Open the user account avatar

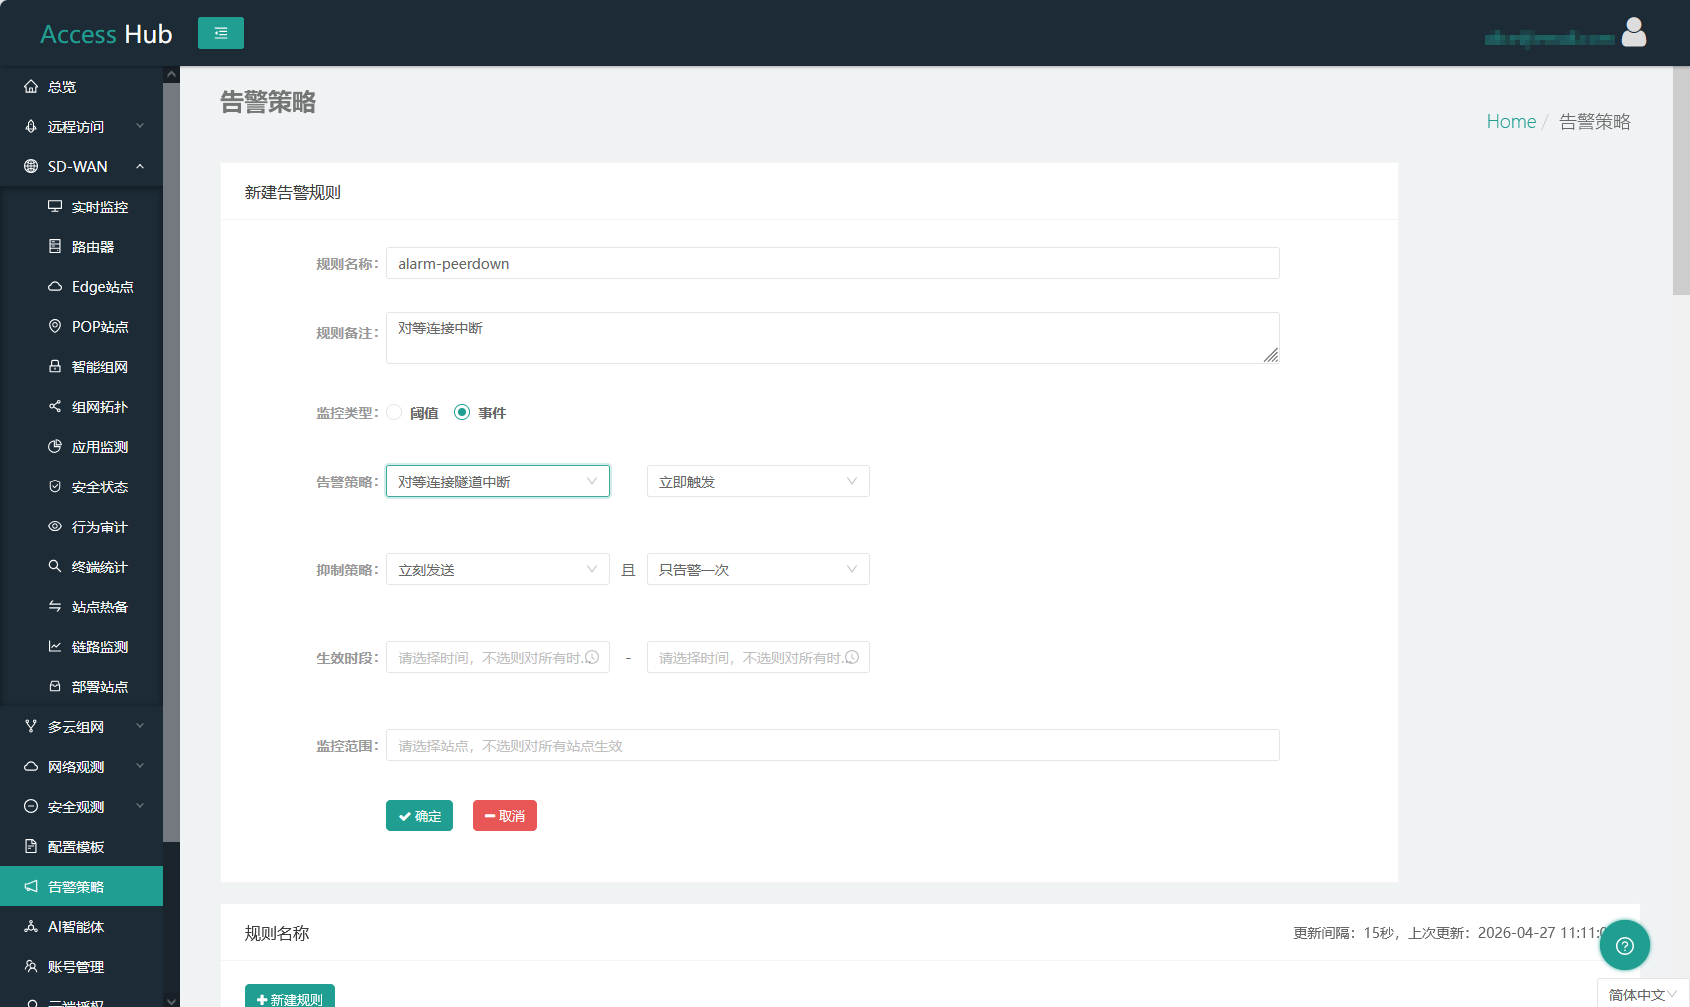[1634, 33]
